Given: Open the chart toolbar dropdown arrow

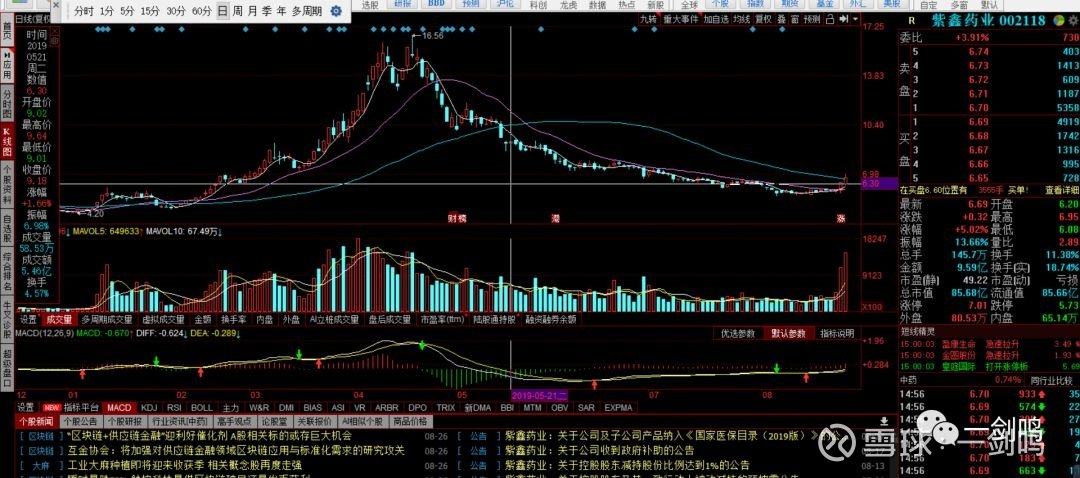Looking at the screenshot, I should click(x=855, y=19).
